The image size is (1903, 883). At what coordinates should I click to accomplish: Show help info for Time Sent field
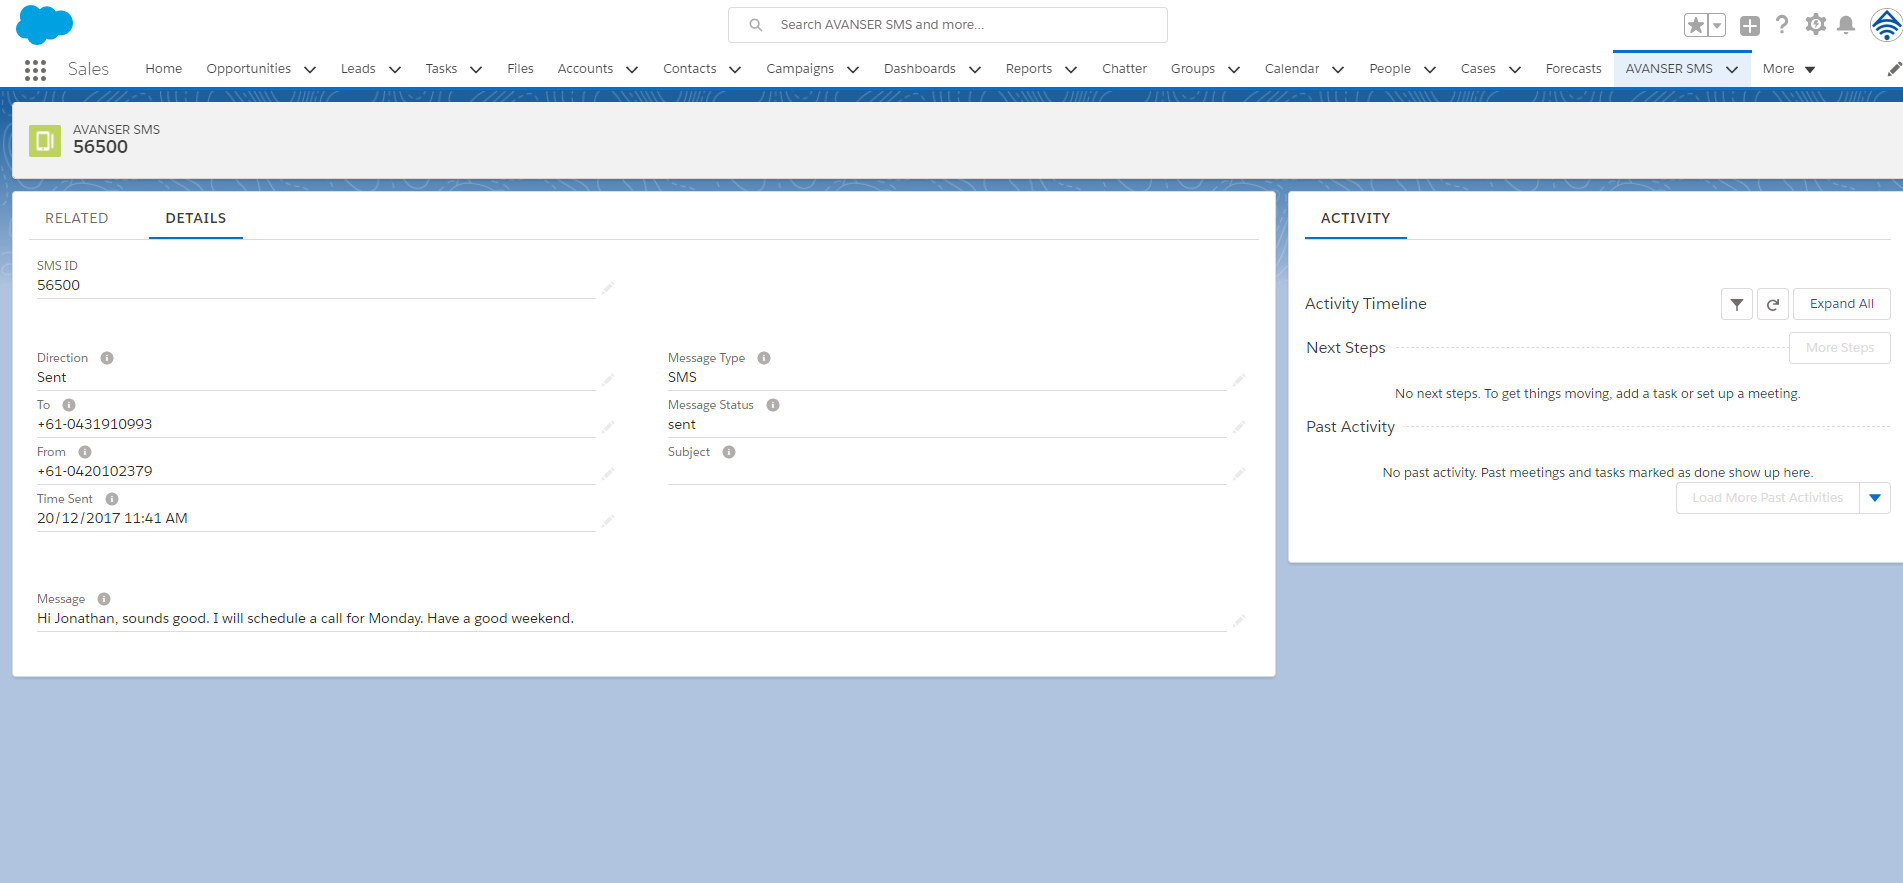[x=112, y=499]
